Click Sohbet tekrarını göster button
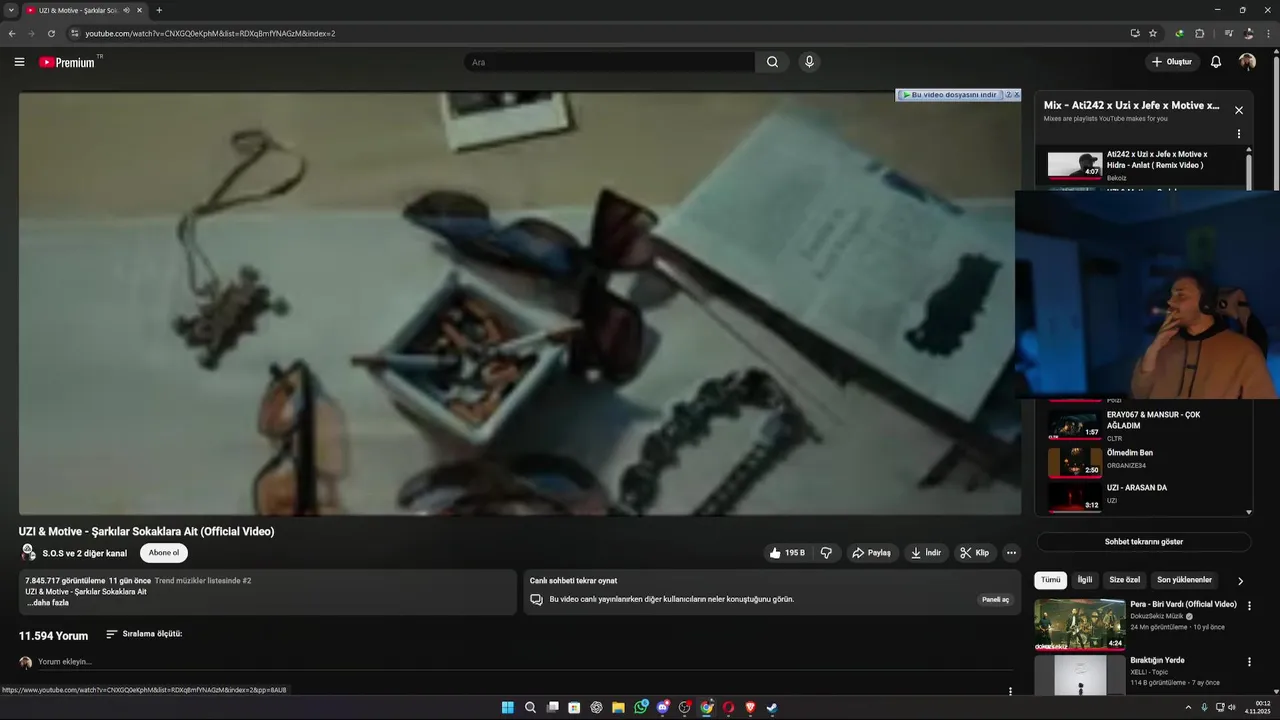Viewport: 1280px width, 720px height. pos(1143,542)
